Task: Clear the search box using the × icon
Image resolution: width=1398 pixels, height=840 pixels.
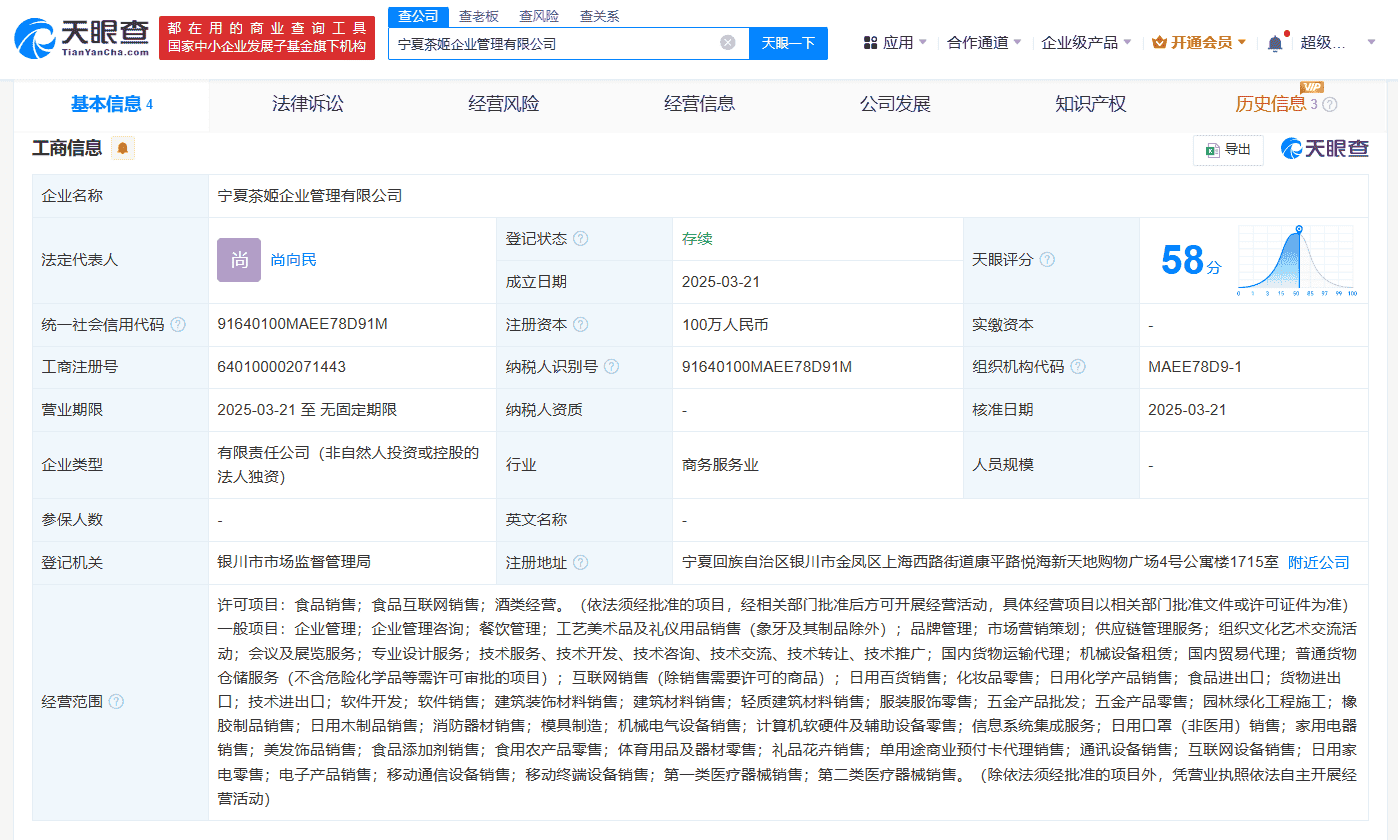Action: pyautogui.click(x=728, y=44)
